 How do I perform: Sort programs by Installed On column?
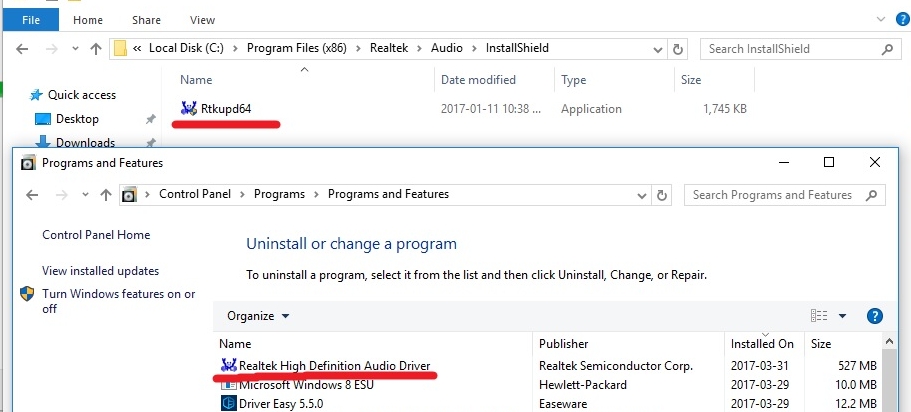(x=762, y=344)
